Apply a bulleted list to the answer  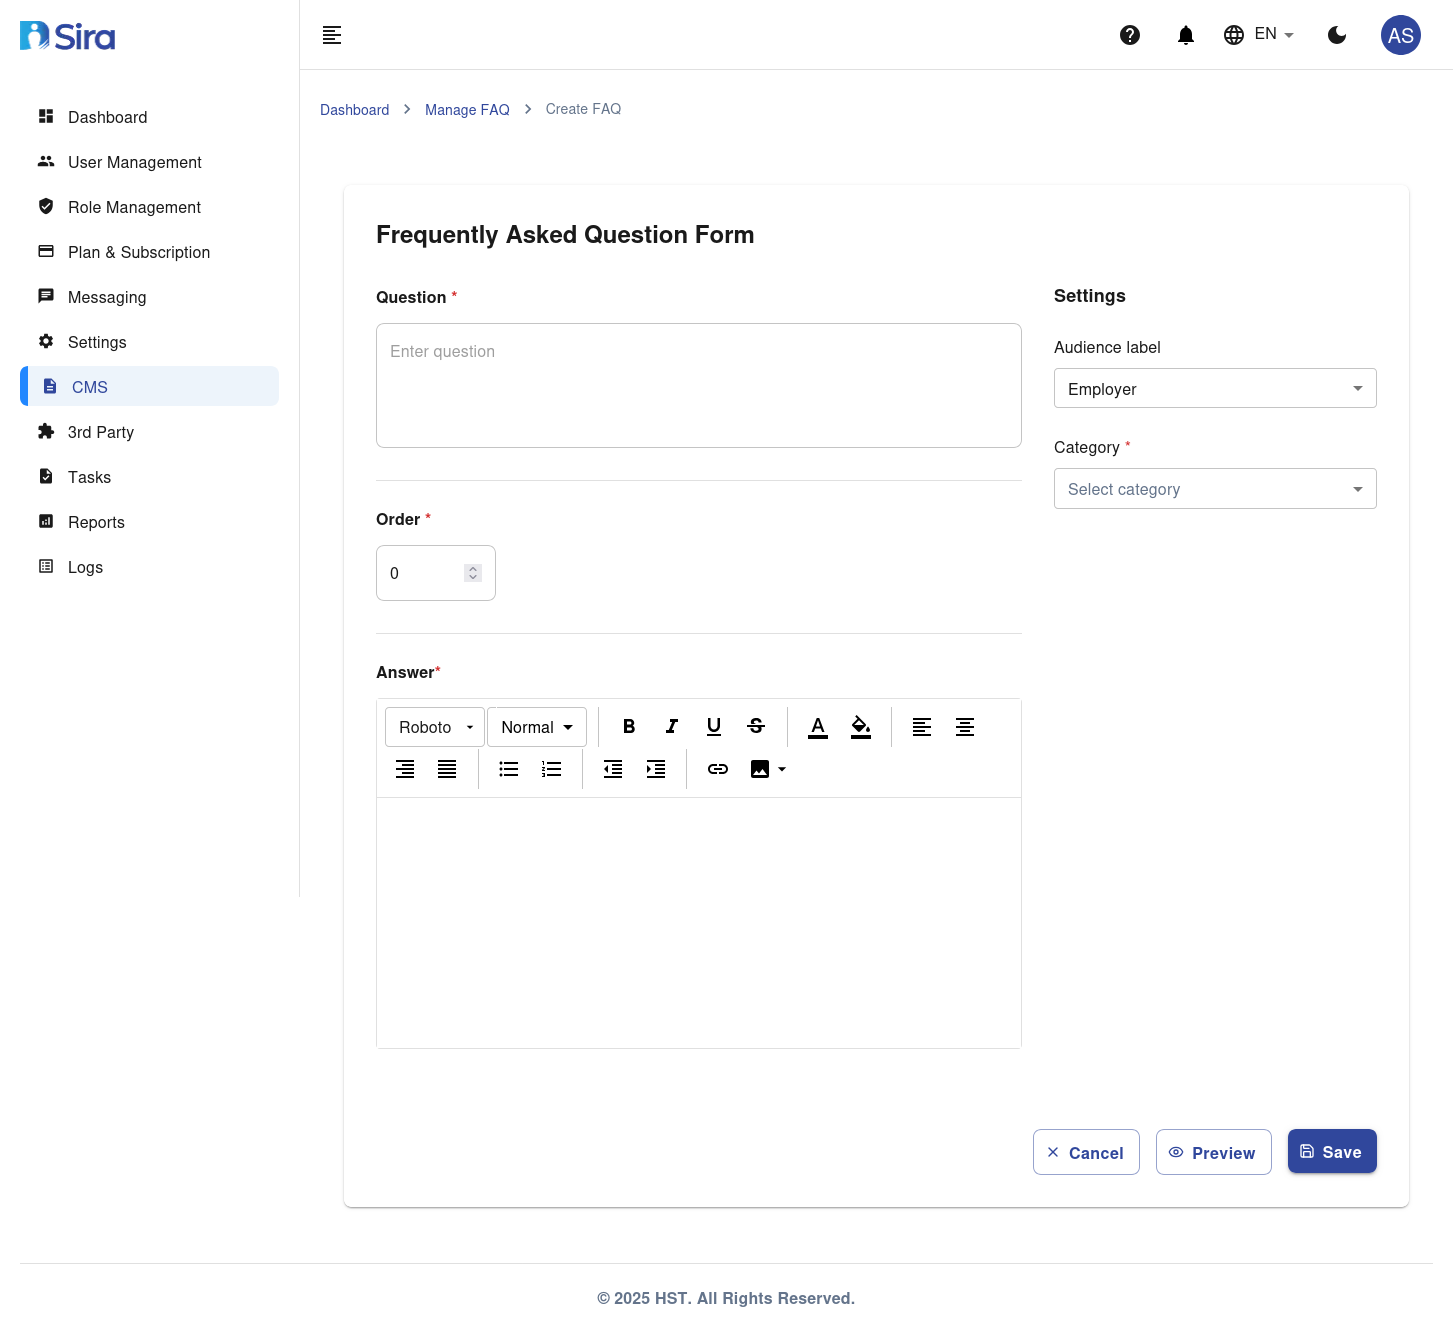(508, 769)
